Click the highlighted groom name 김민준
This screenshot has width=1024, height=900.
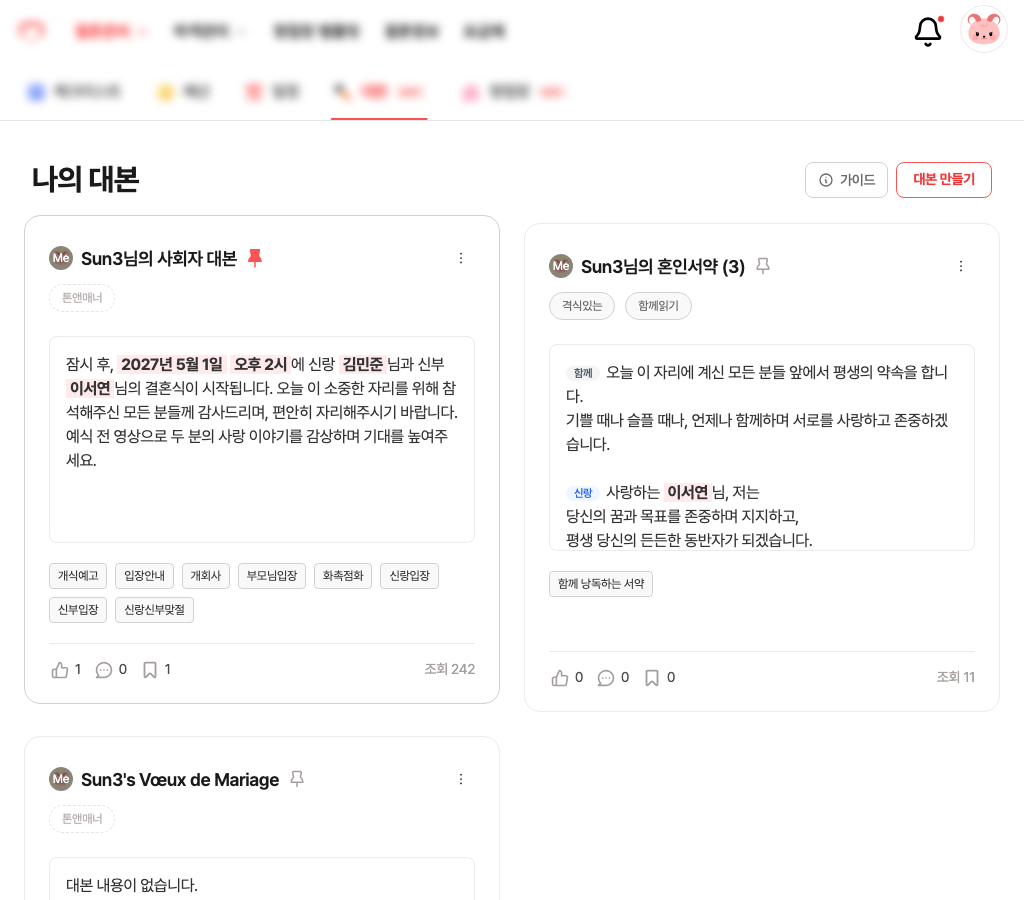point(362,364)
